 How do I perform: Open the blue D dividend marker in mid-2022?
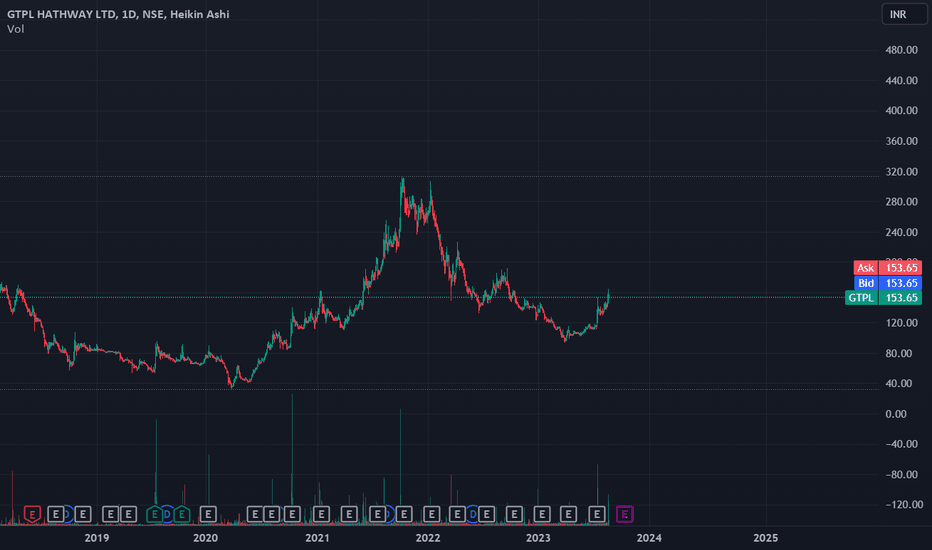coord(473,514)
